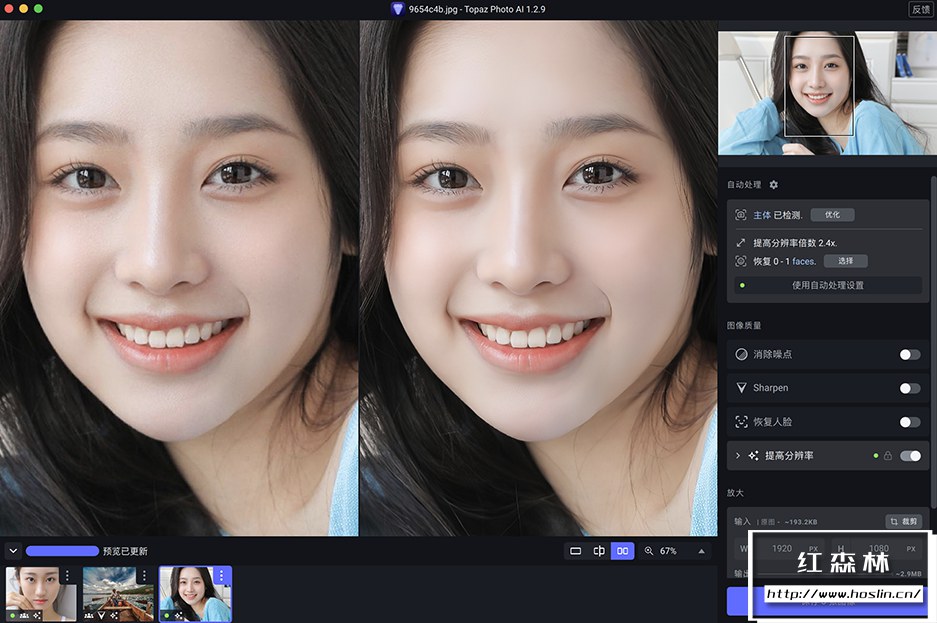Enable the Sharpen toggle
This screenshot has height=623, width=937.
click(910, 388)
